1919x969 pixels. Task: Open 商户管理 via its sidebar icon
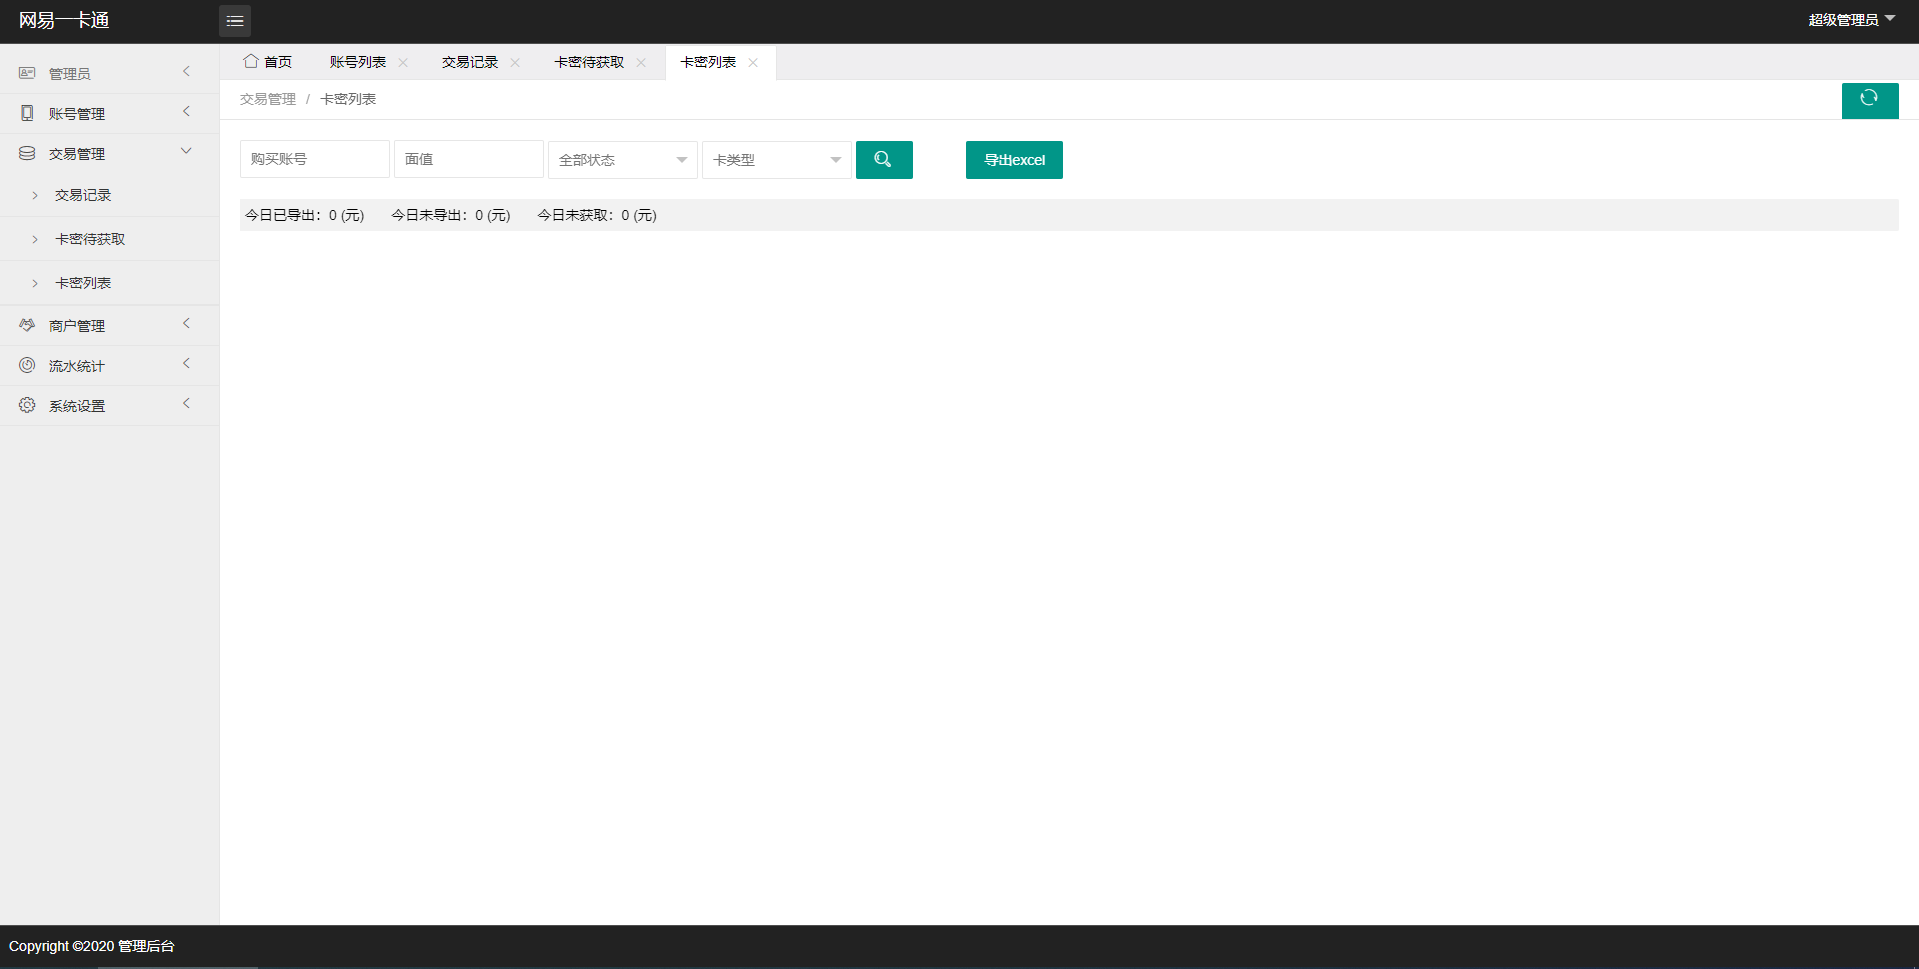pyautogui.click(x=27, y=324)
